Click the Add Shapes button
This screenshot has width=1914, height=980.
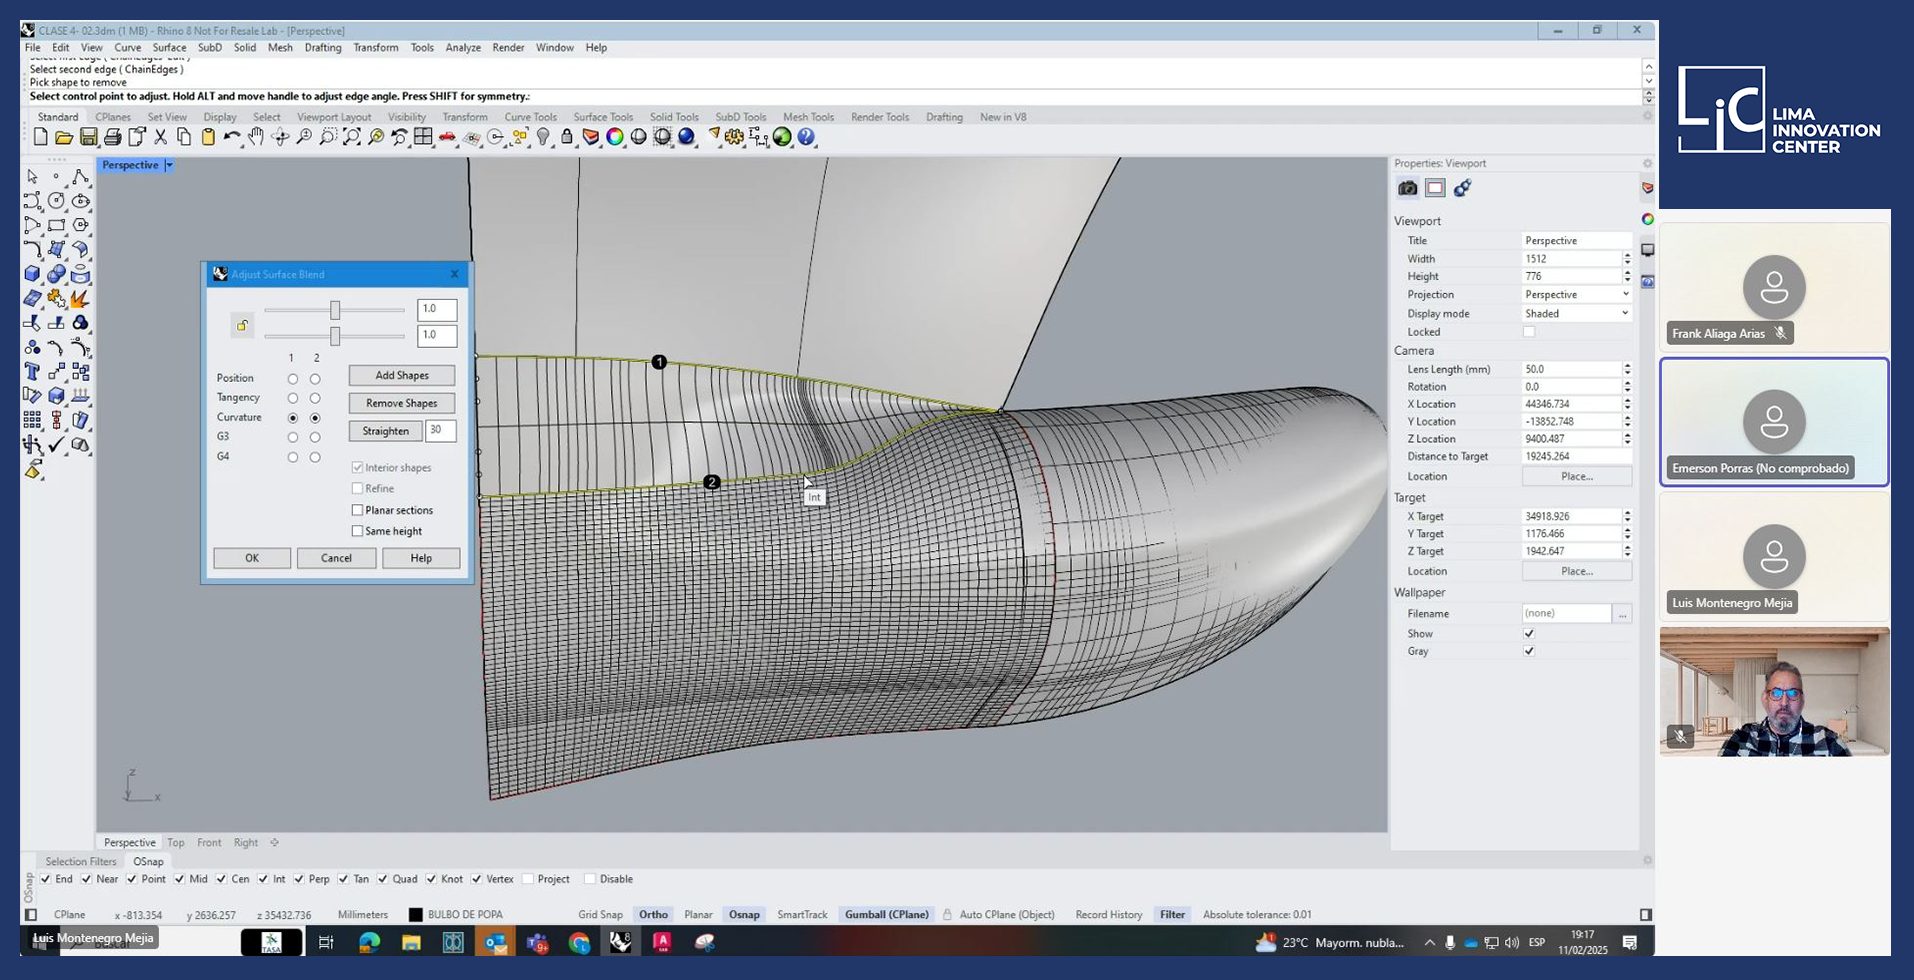point(401,375)
